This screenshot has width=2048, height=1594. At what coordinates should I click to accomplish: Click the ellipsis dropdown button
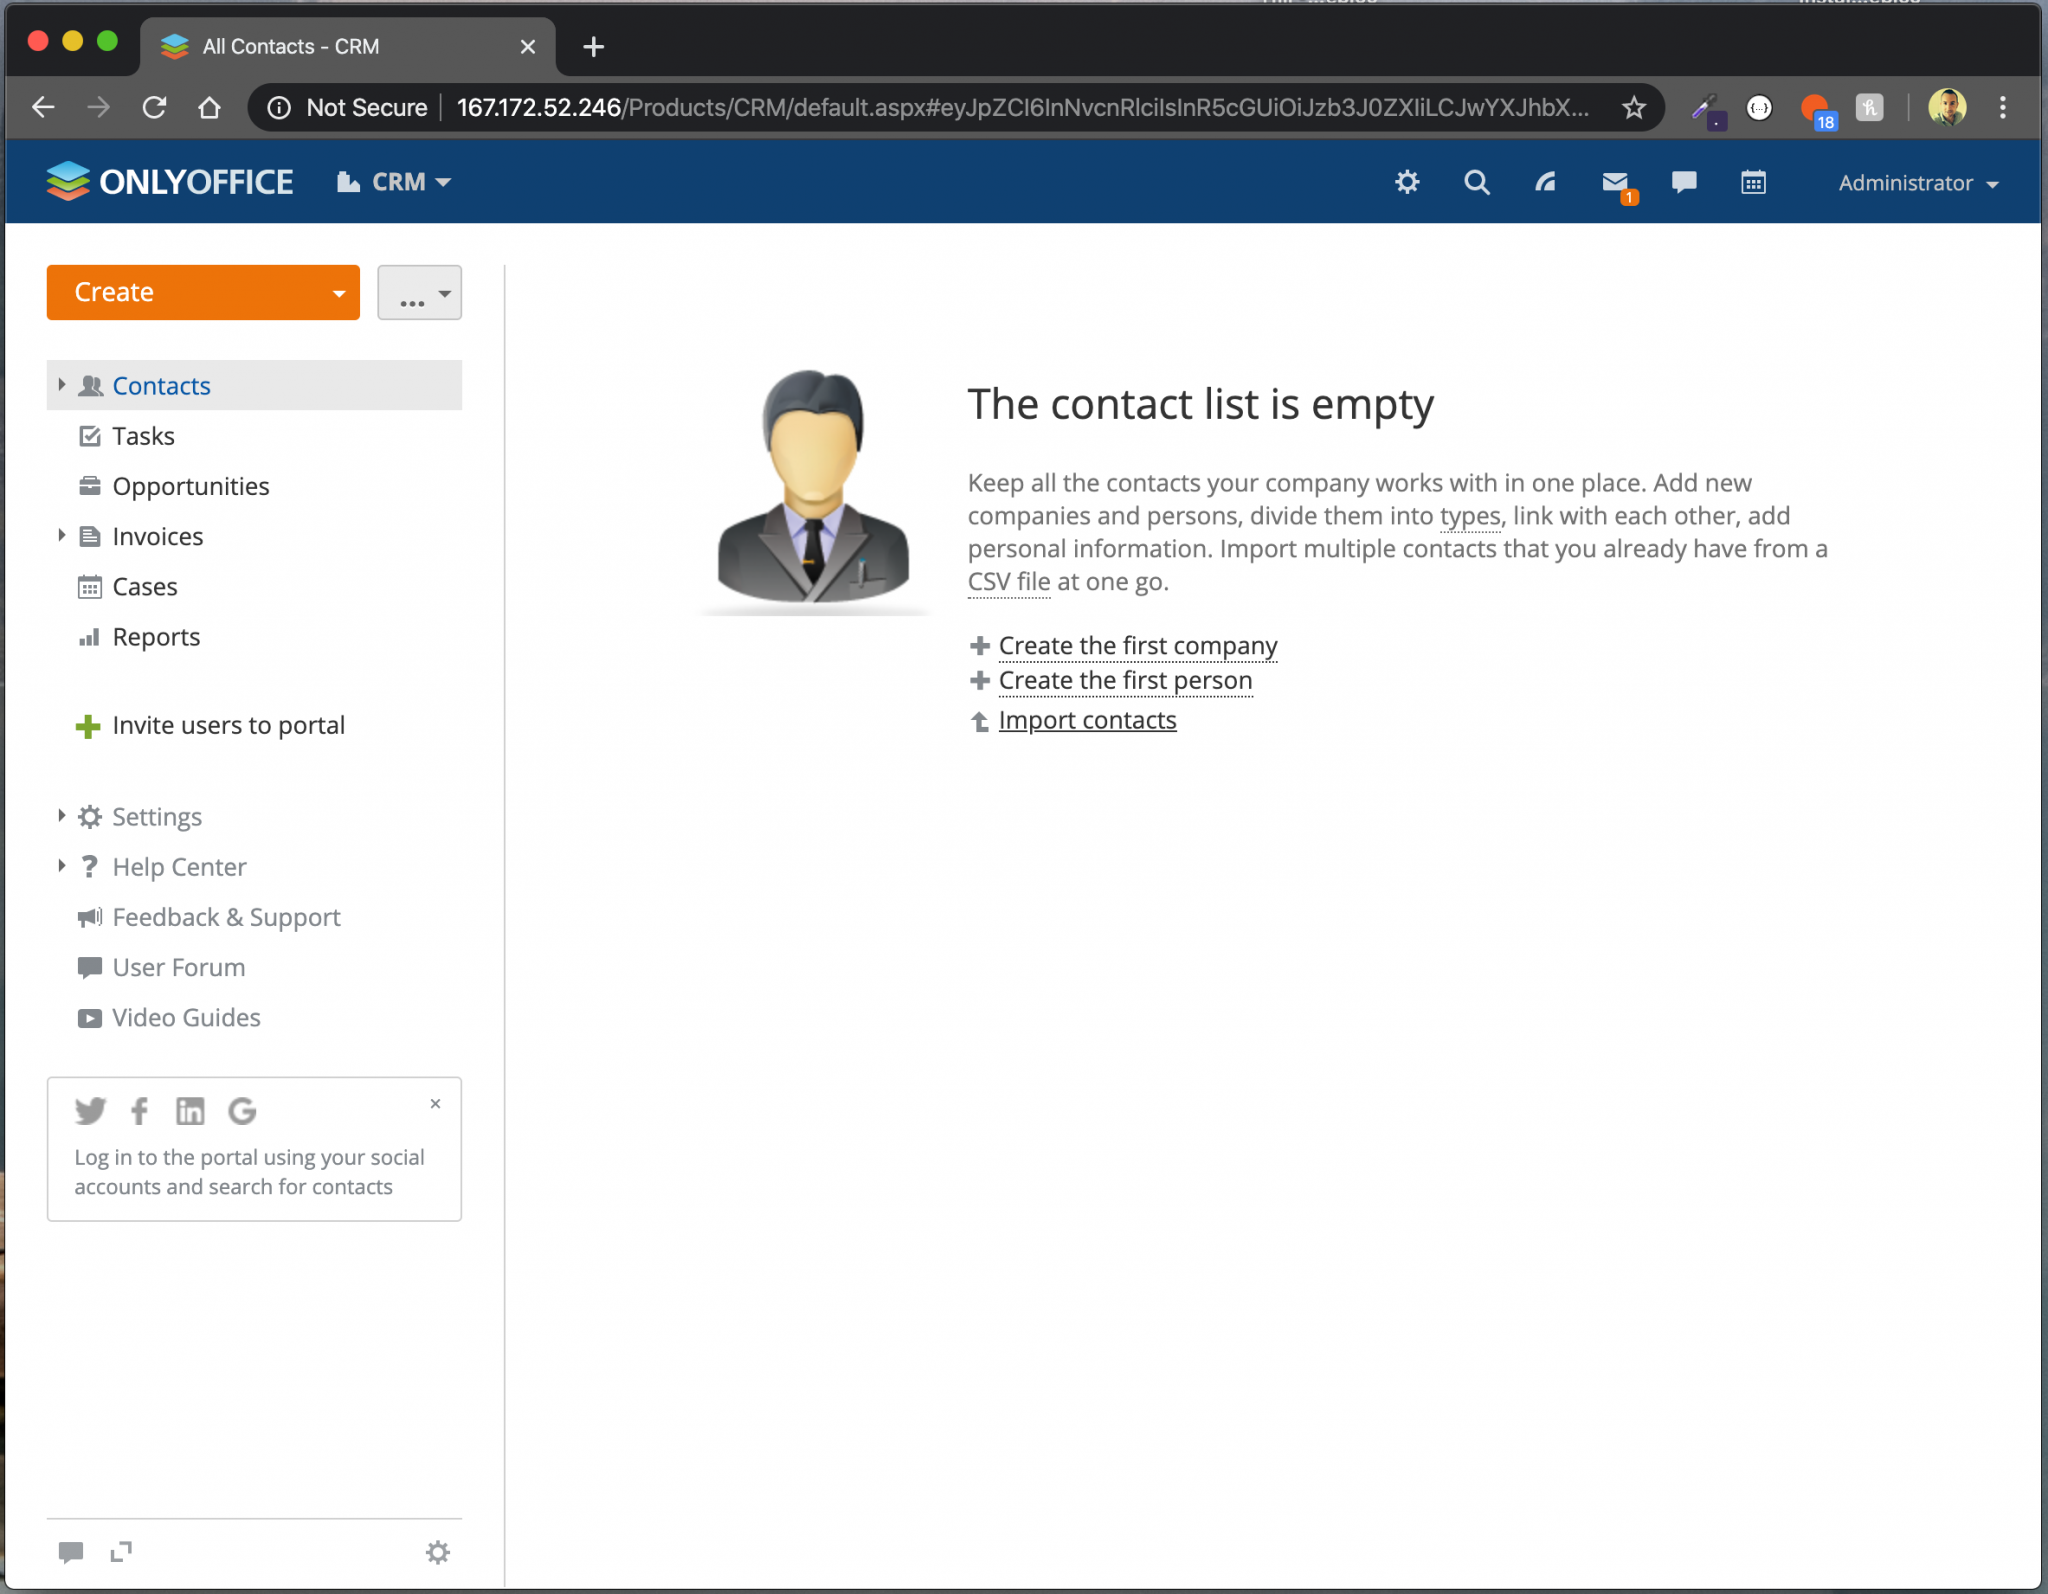pos(419,293)
